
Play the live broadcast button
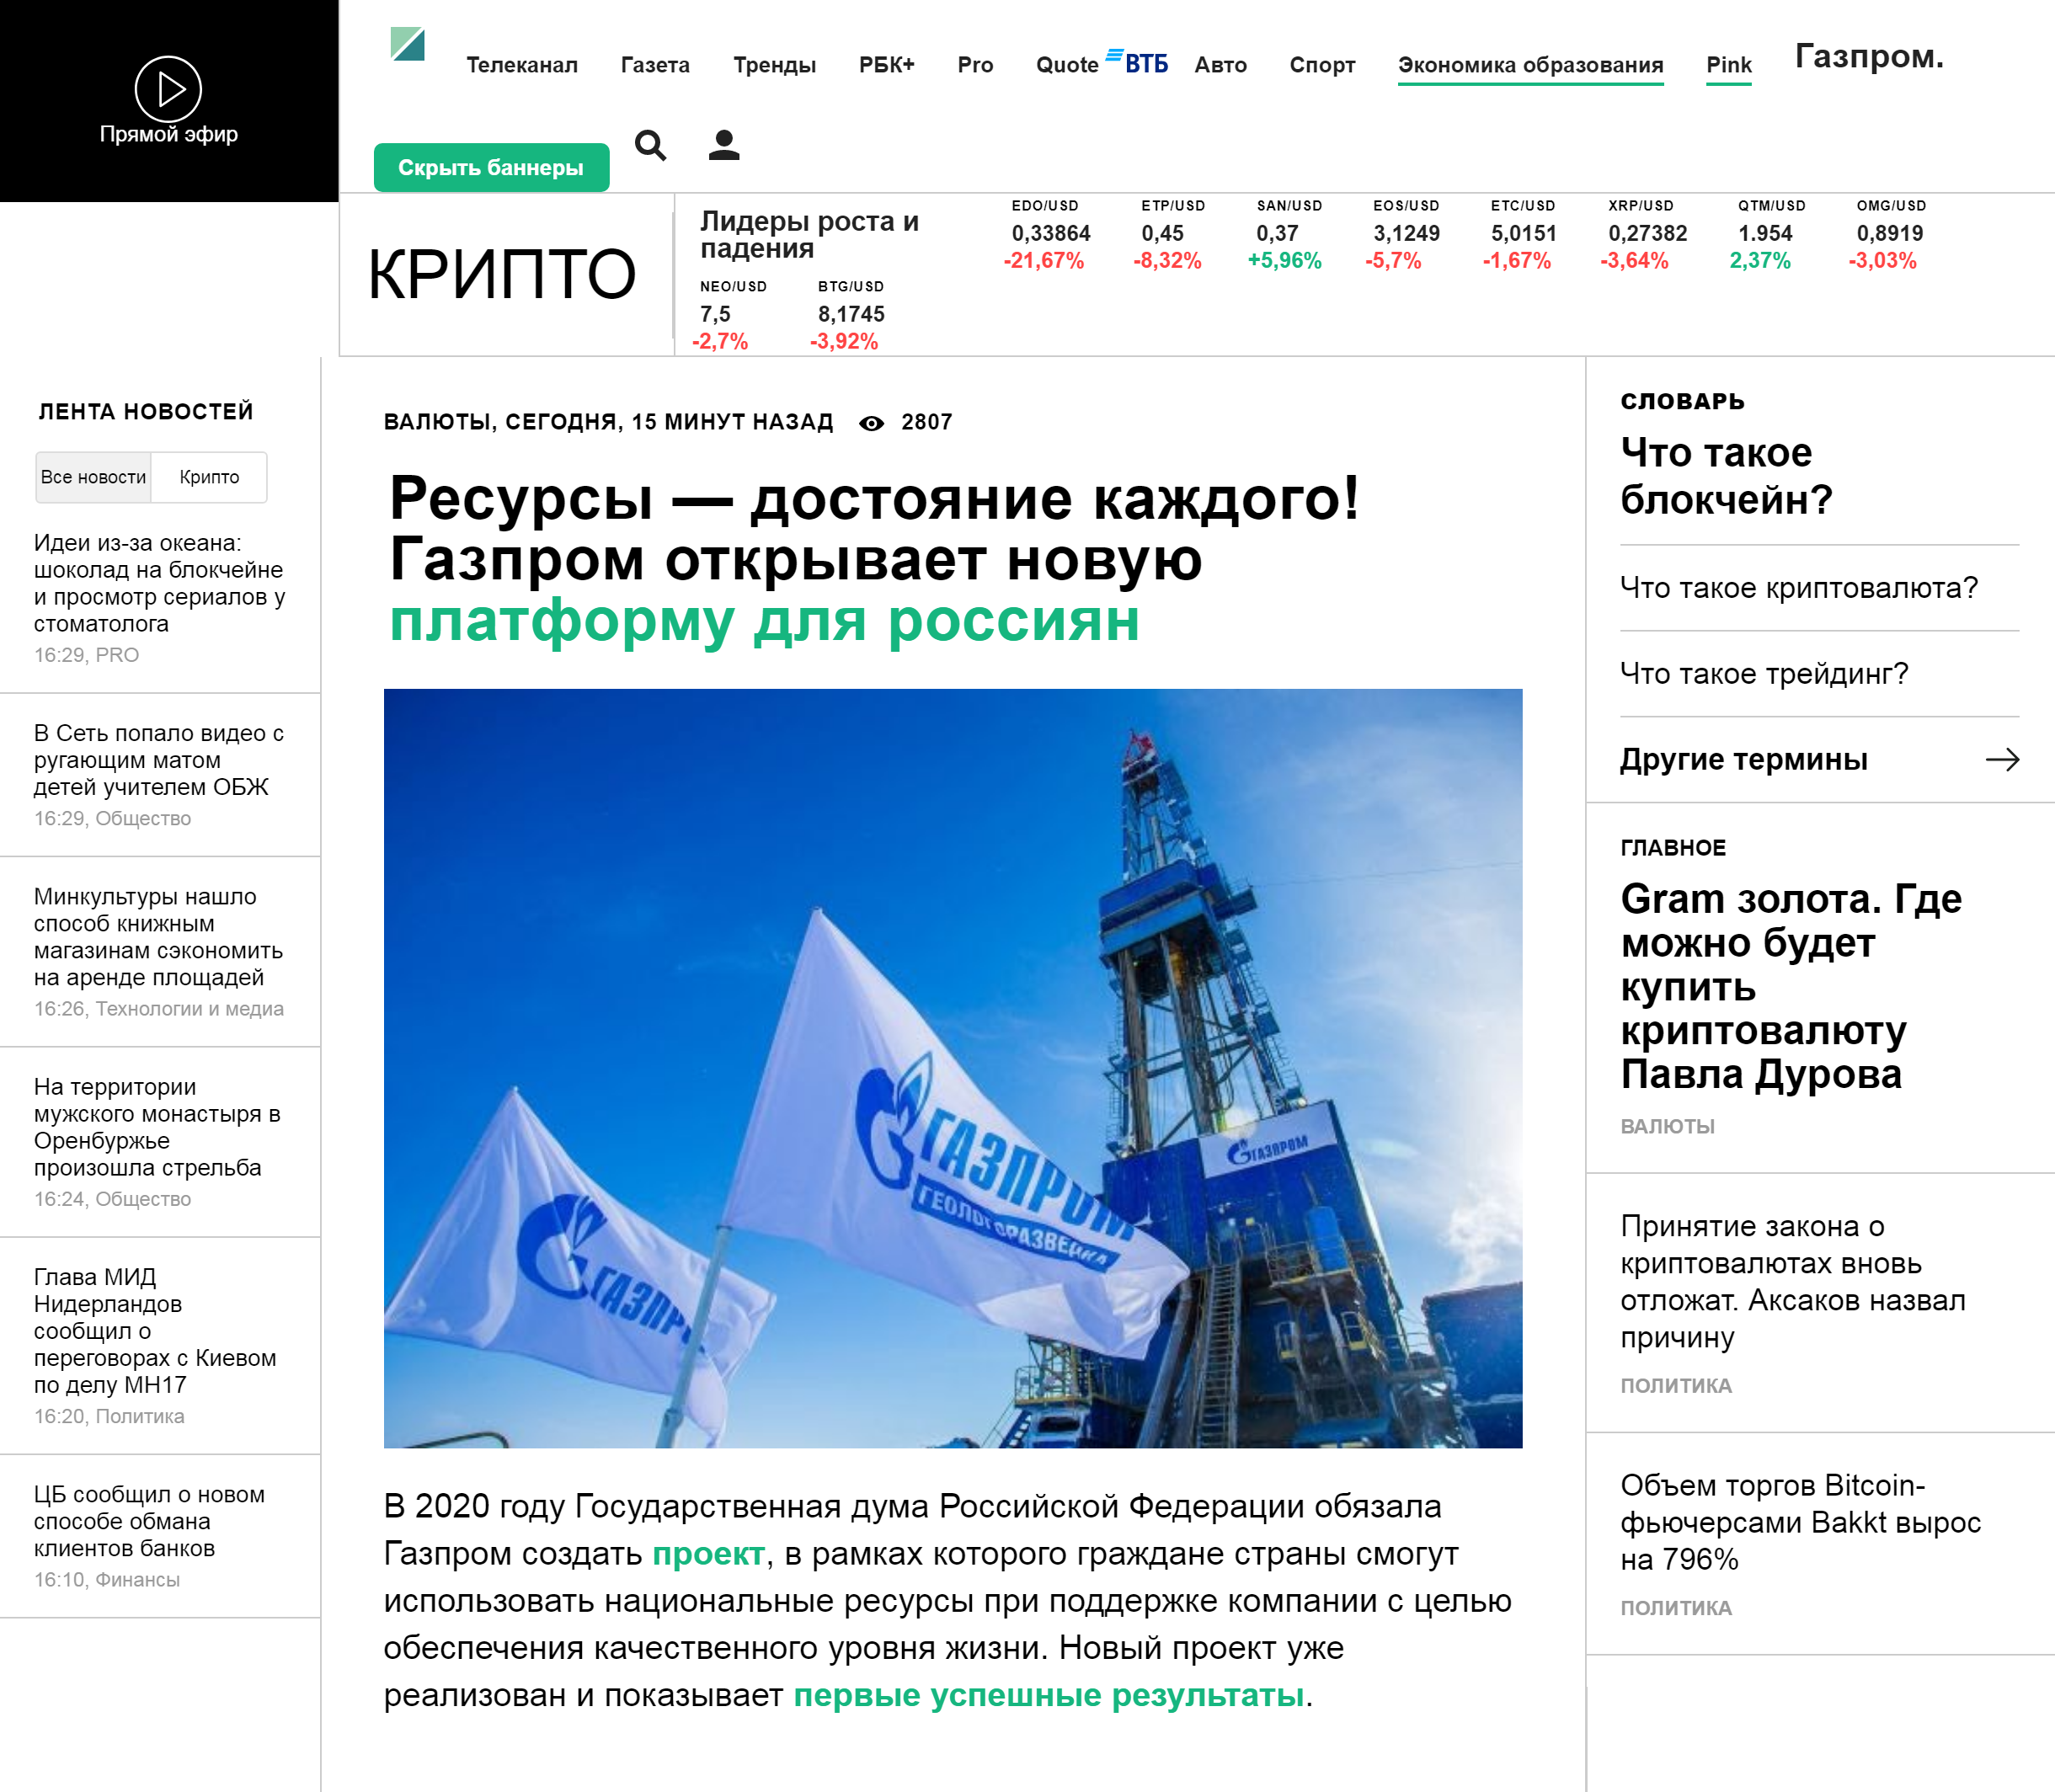pos(168,89)
